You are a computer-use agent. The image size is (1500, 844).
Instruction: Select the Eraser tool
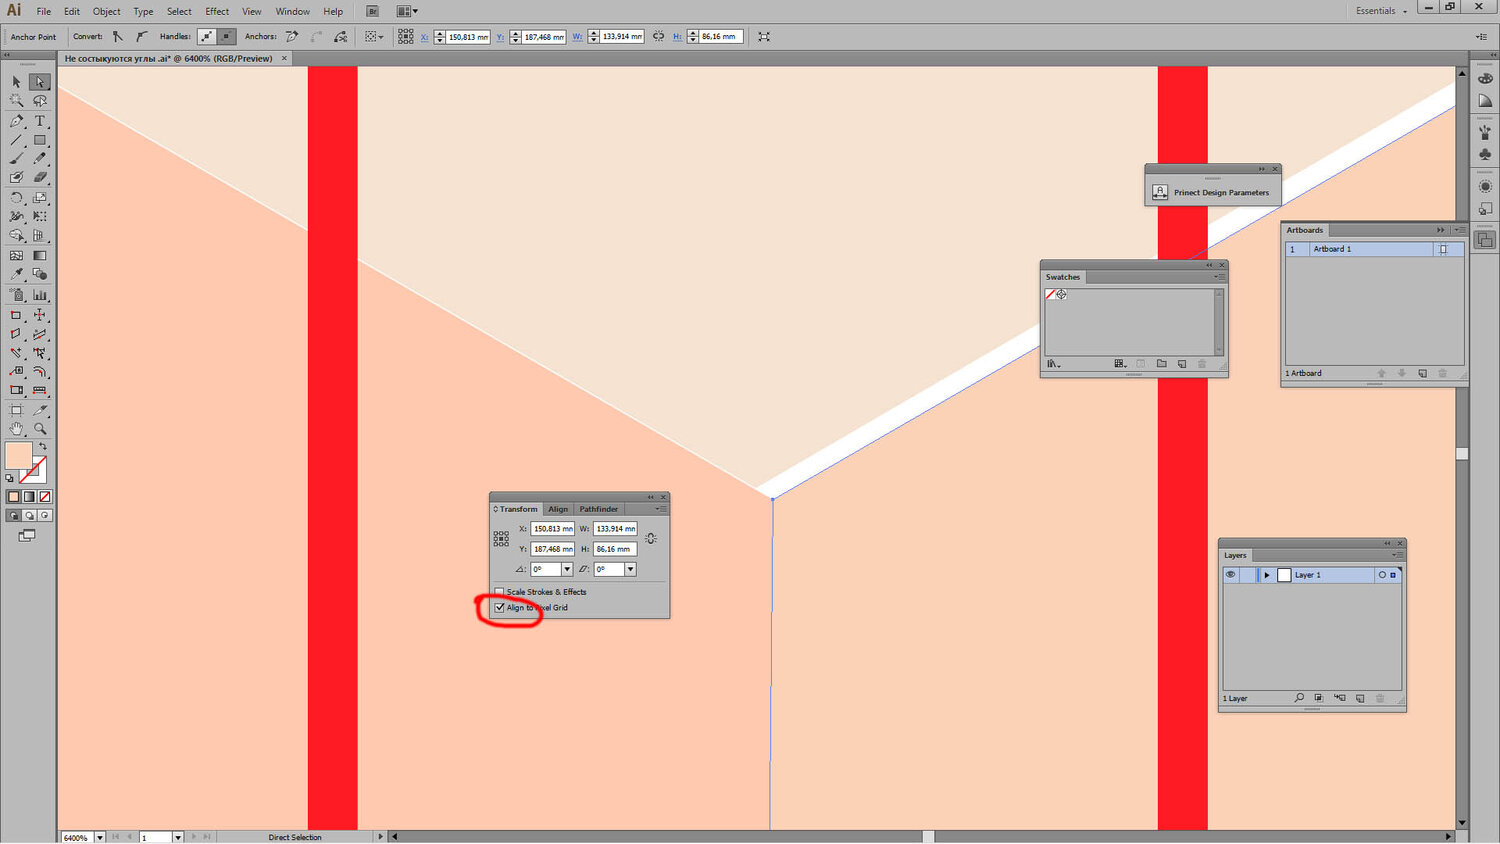[40, 177]
